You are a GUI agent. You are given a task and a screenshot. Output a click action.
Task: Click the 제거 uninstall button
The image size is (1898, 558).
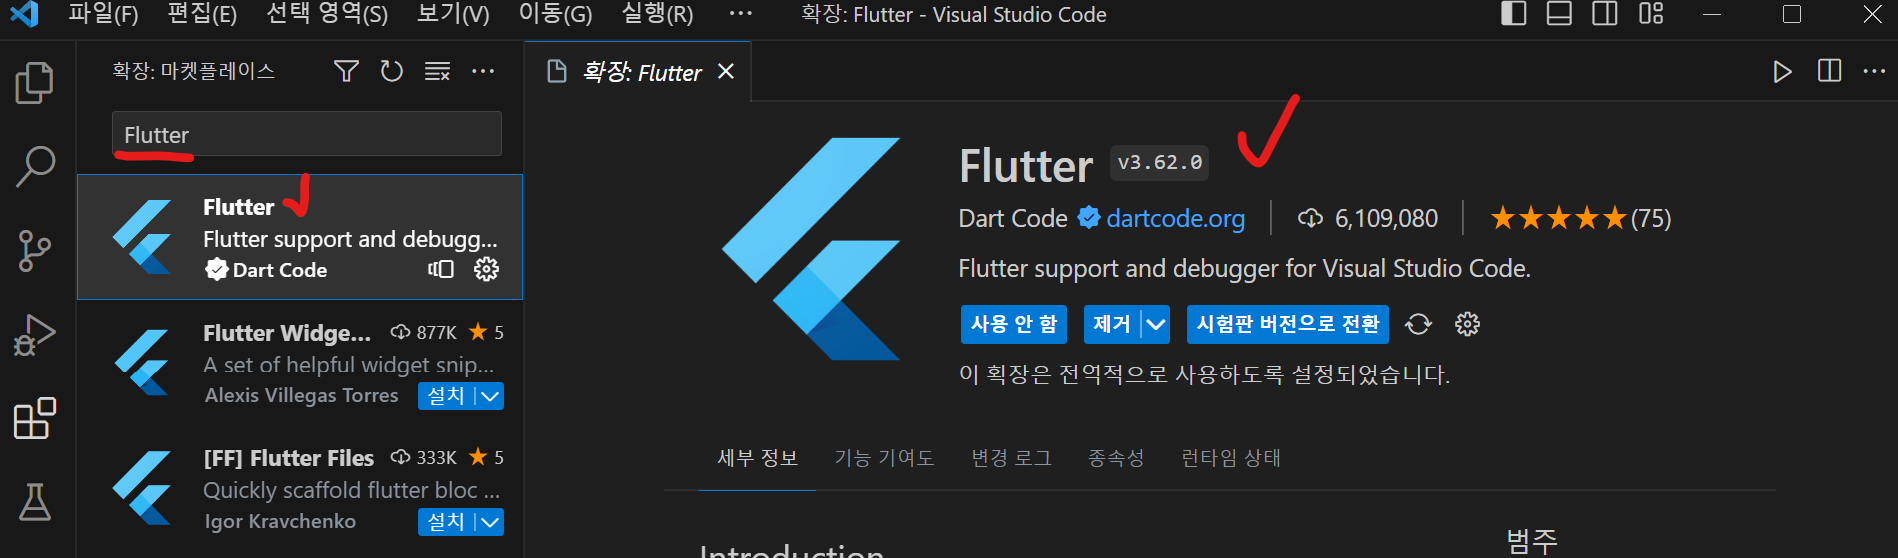[x=1112, y=324]
